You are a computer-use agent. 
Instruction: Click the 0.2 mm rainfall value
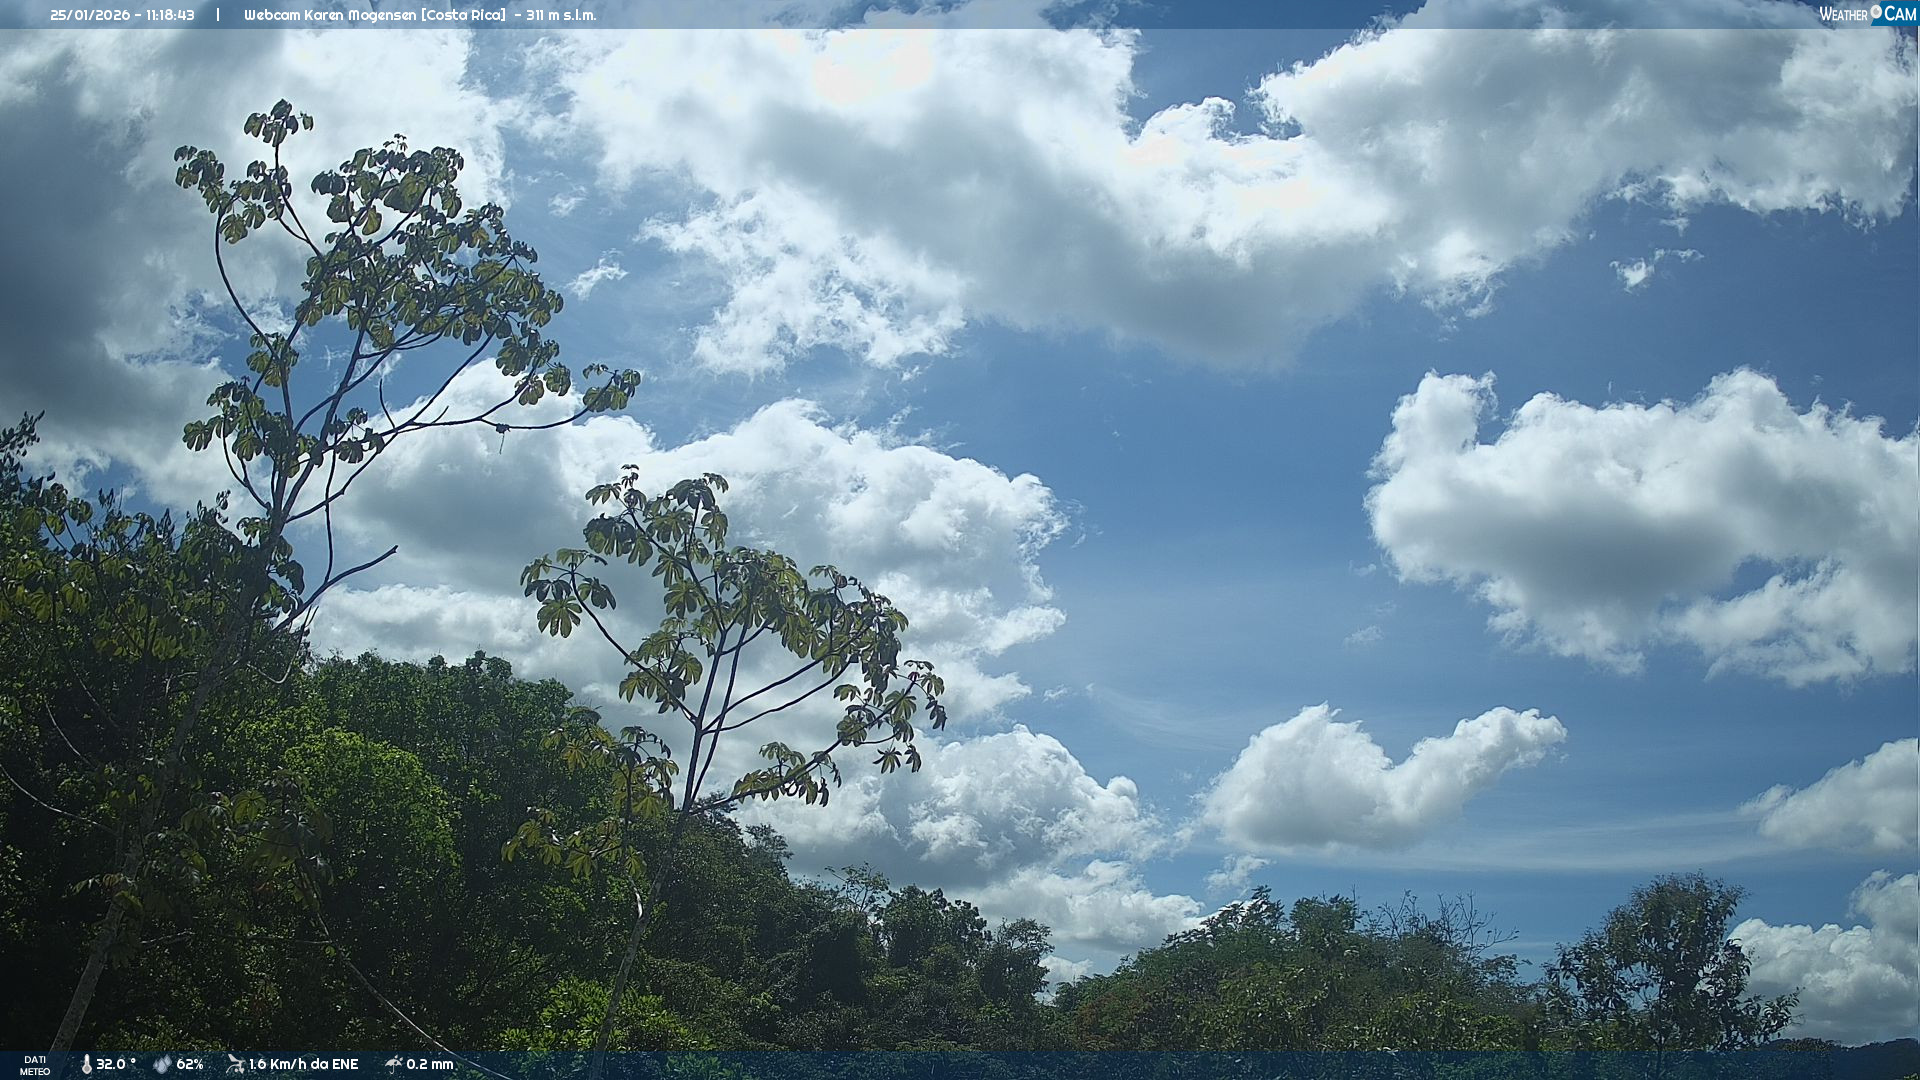pos(430,1064)
